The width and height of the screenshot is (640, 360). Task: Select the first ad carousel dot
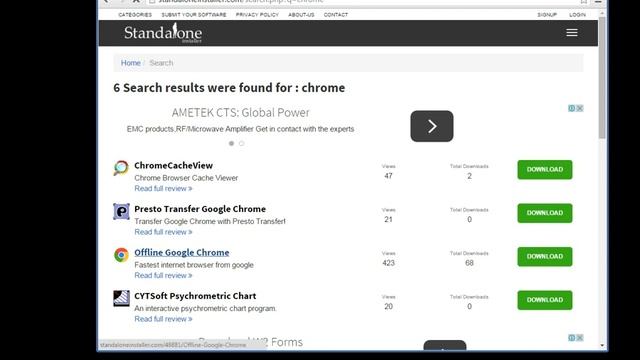pos(231,143)
